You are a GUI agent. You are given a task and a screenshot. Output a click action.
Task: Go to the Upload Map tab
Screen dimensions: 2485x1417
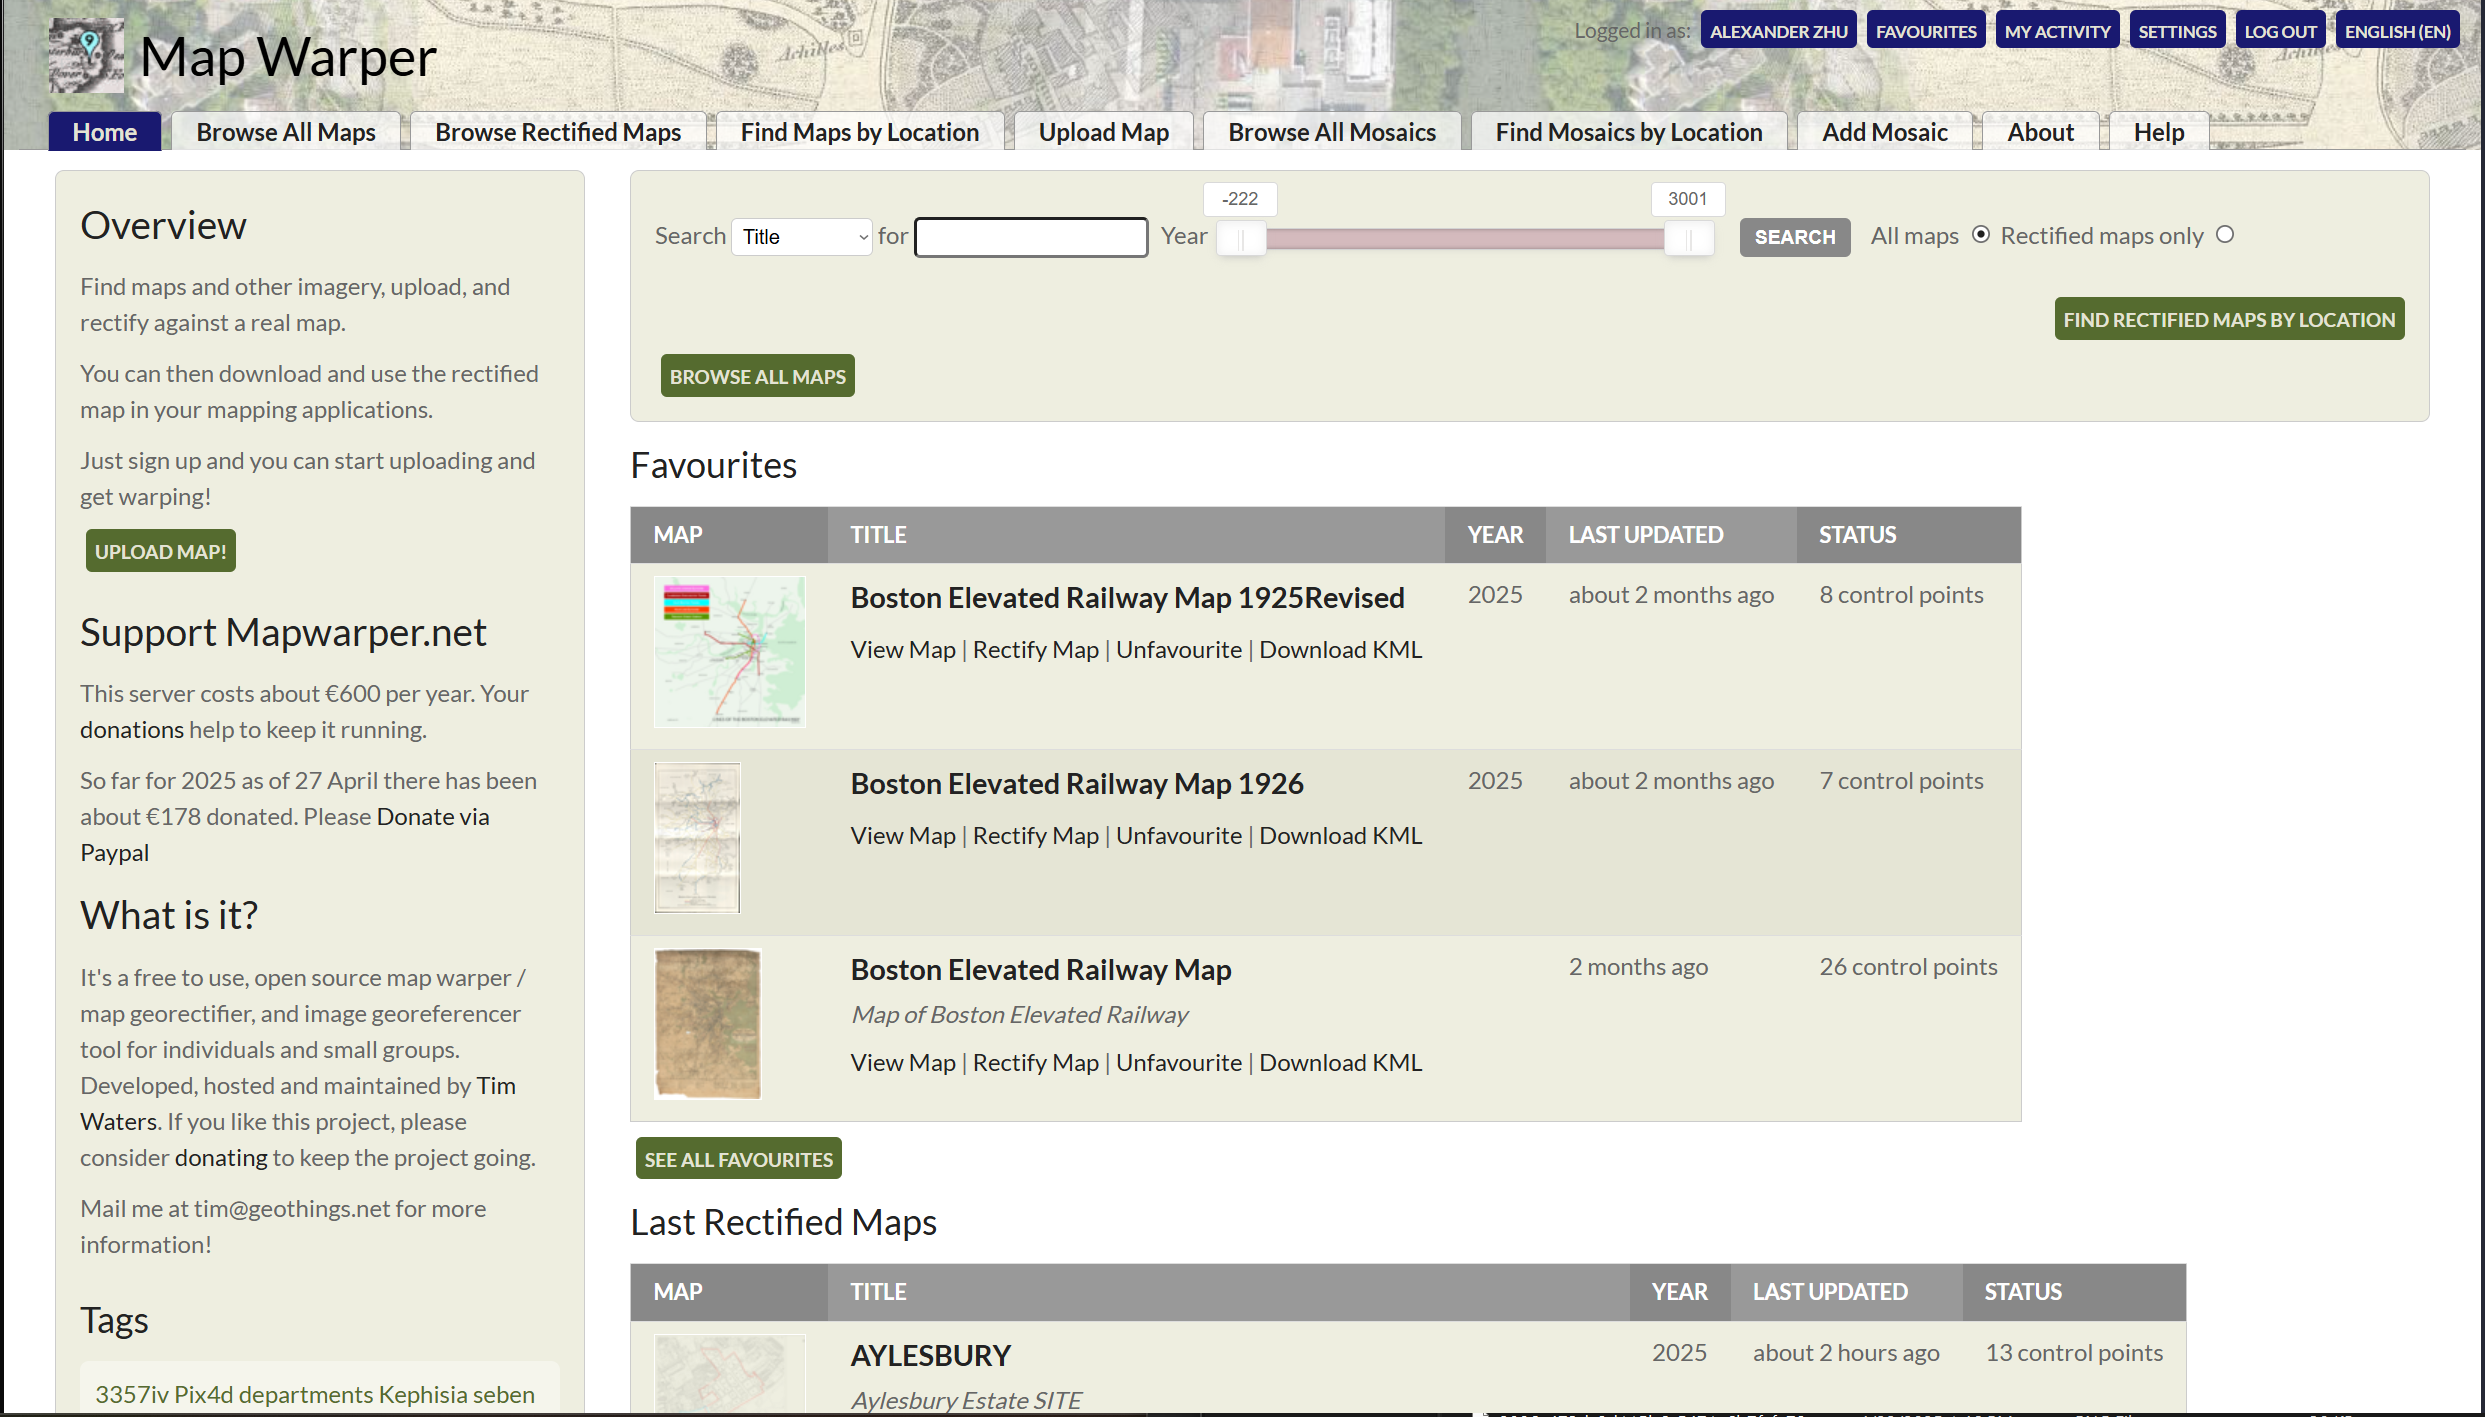pyautogui.click(x=1104, y=132)
